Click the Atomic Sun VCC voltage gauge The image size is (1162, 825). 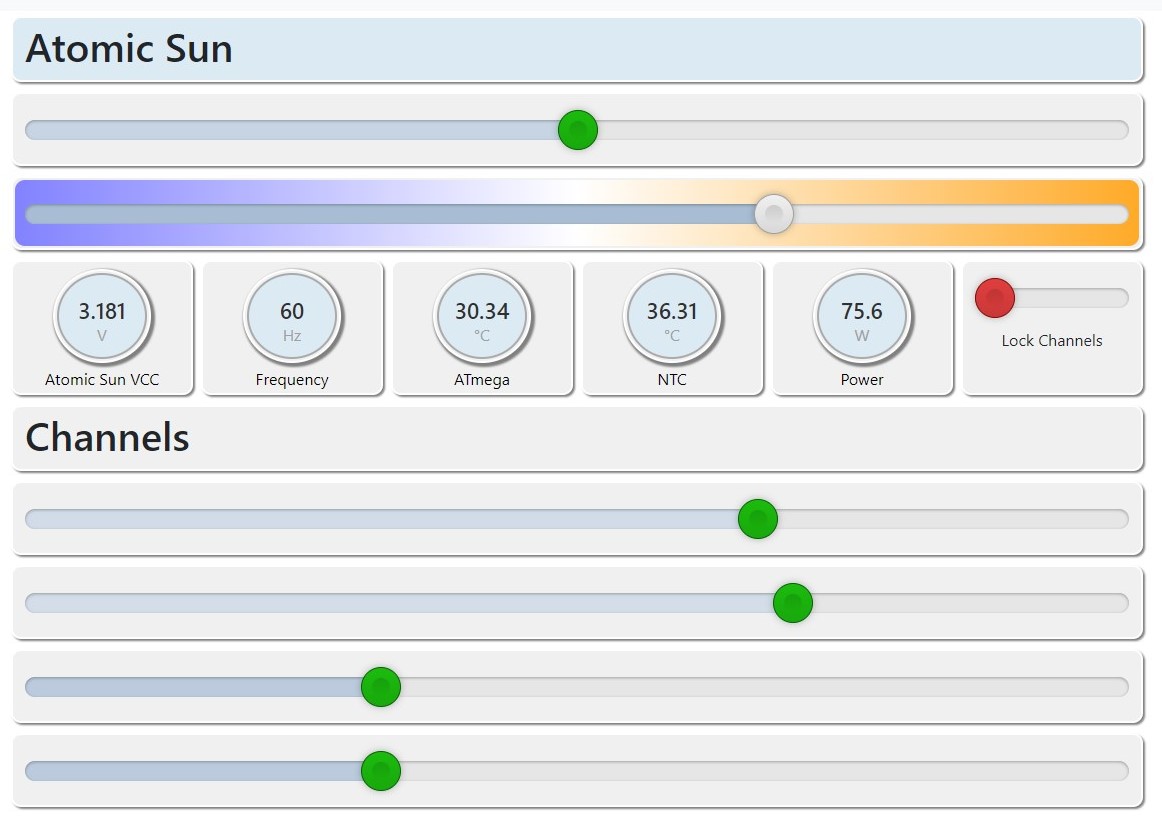tap(102, 317)
